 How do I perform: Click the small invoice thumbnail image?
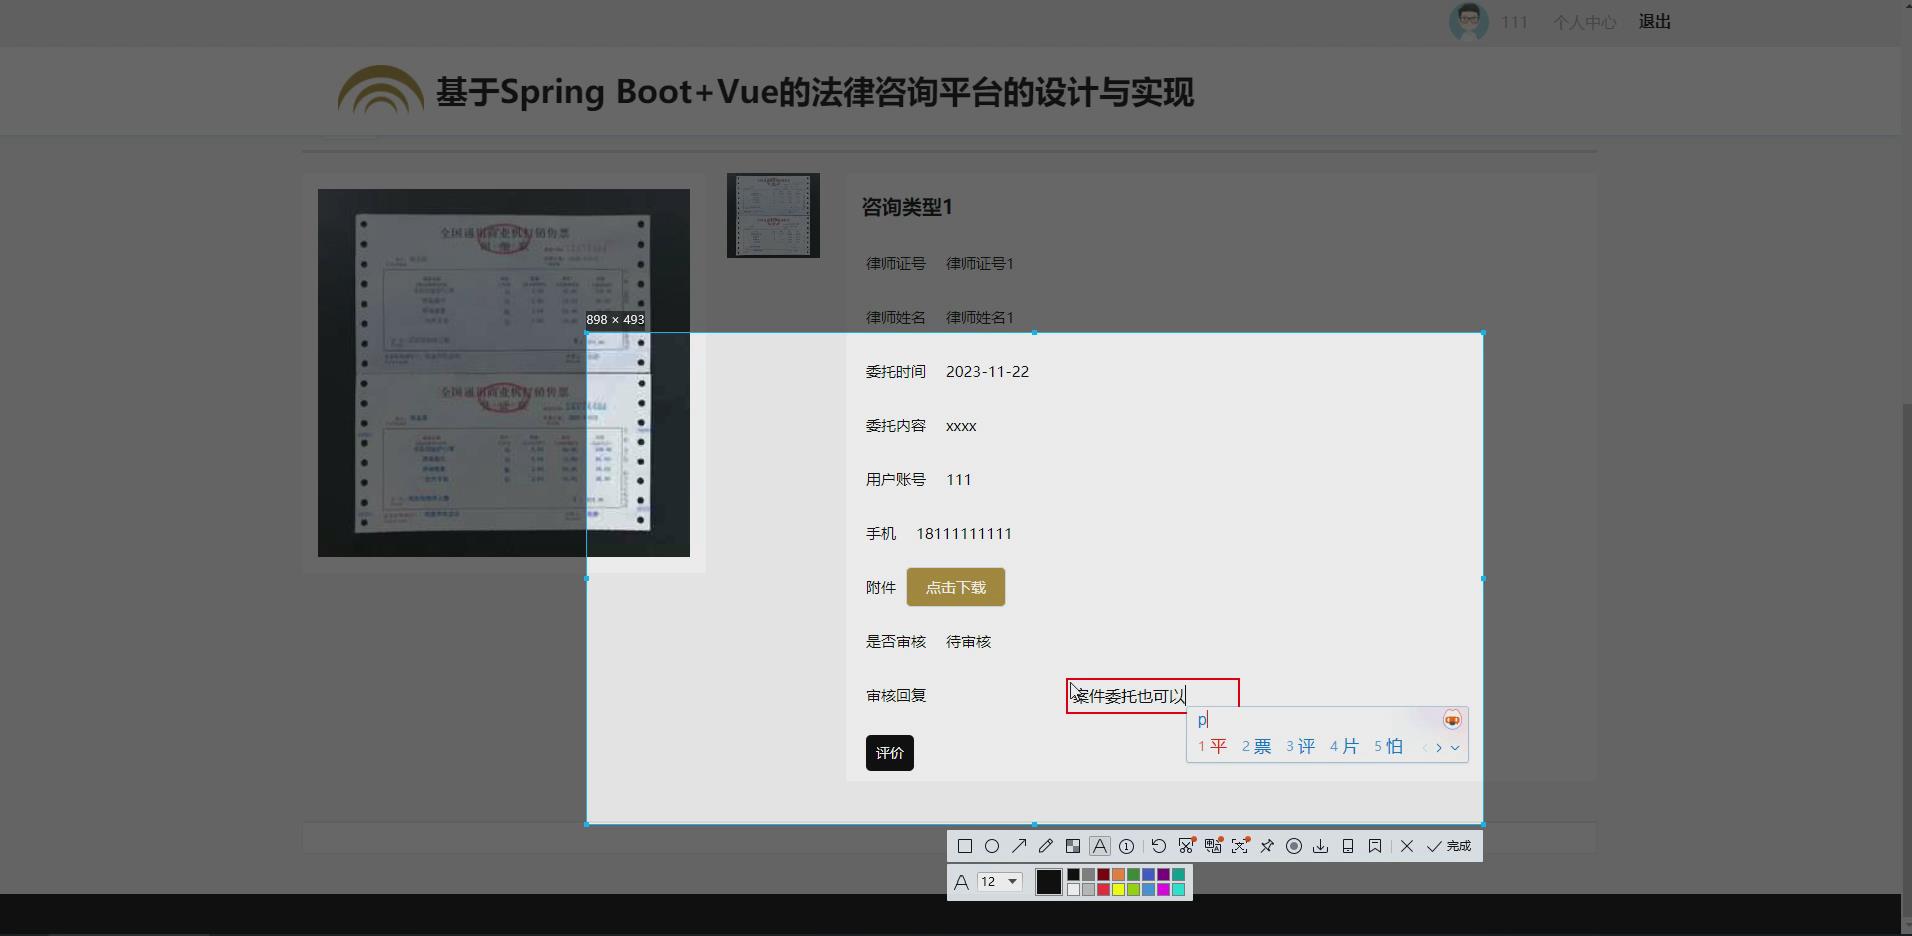[772, 215]
